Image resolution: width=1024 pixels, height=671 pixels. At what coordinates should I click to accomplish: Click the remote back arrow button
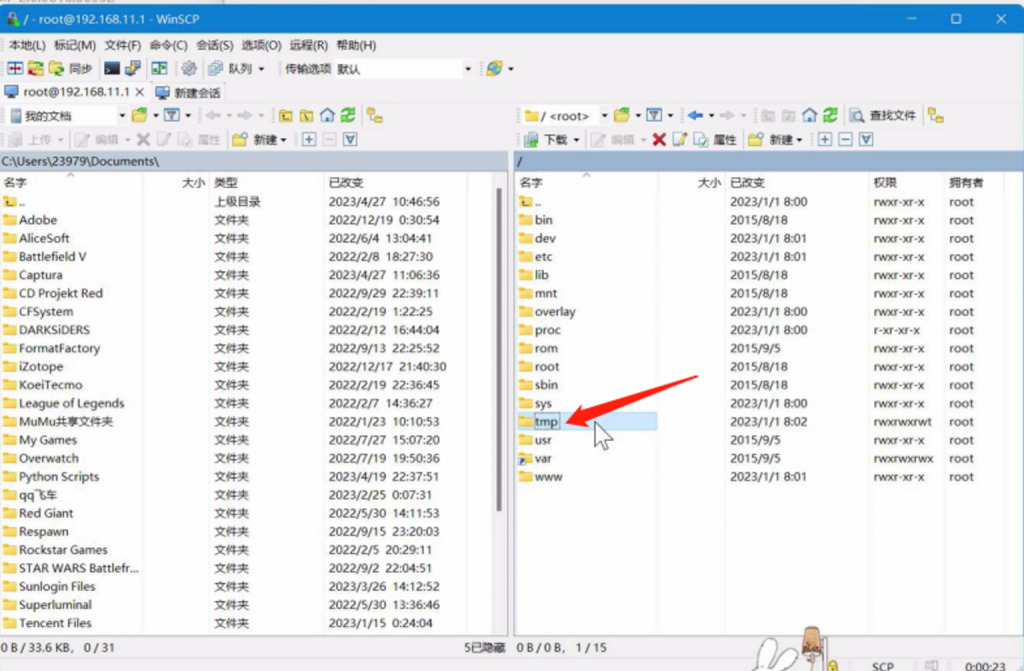(x=695, y=116)
